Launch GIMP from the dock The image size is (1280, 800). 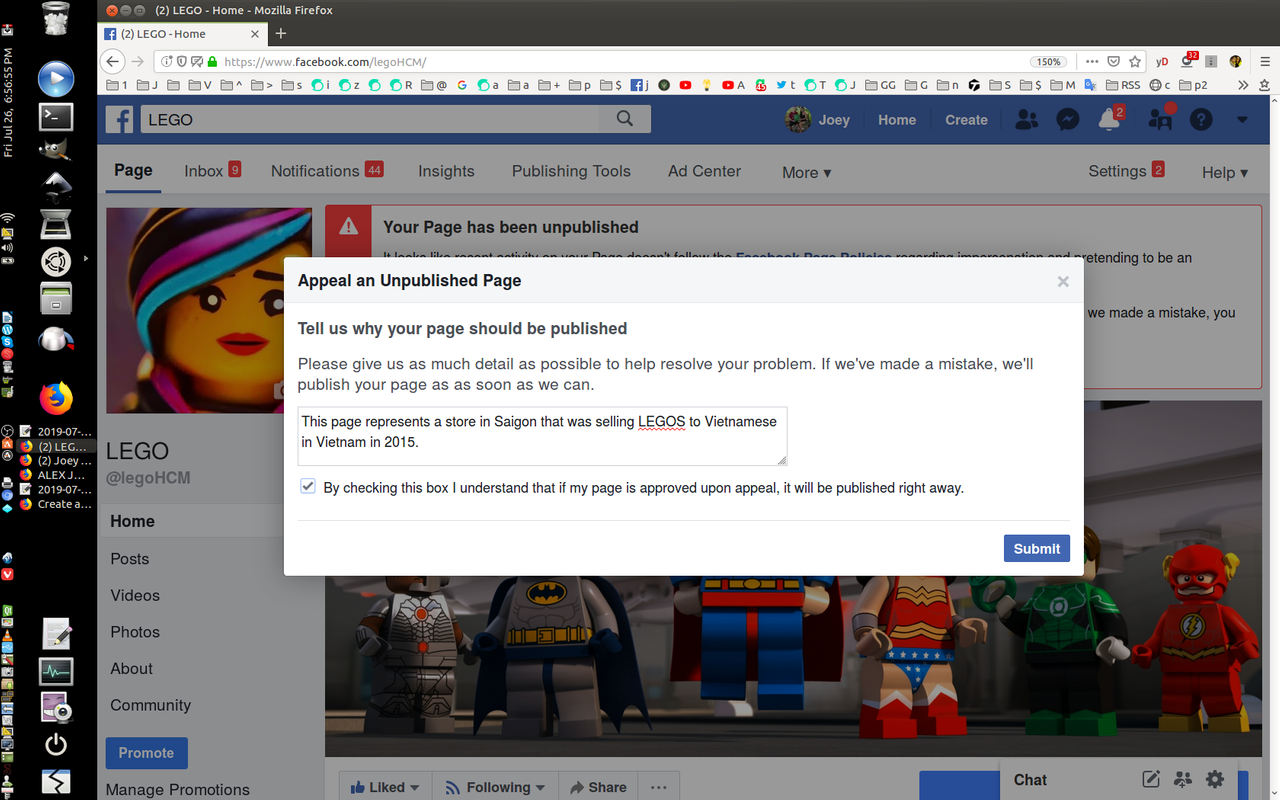click(56, 151)
